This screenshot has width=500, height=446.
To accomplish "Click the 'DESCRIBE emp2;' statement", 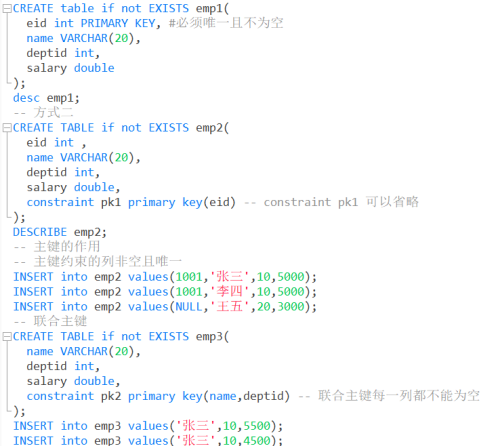I will click(x=60, y=232).
